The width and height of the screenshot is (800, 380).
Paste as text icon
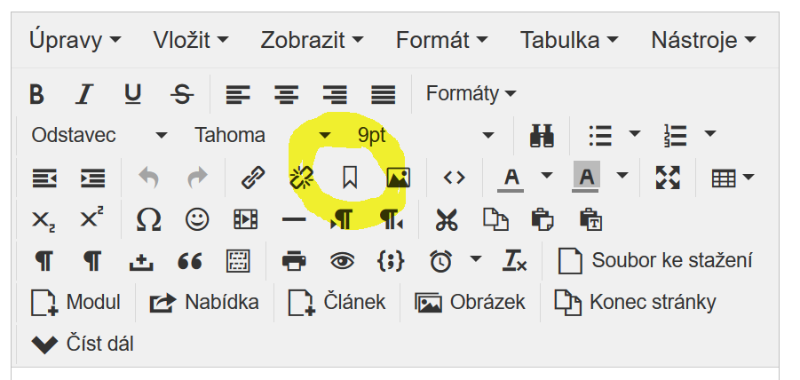click(x=591, y=220)
